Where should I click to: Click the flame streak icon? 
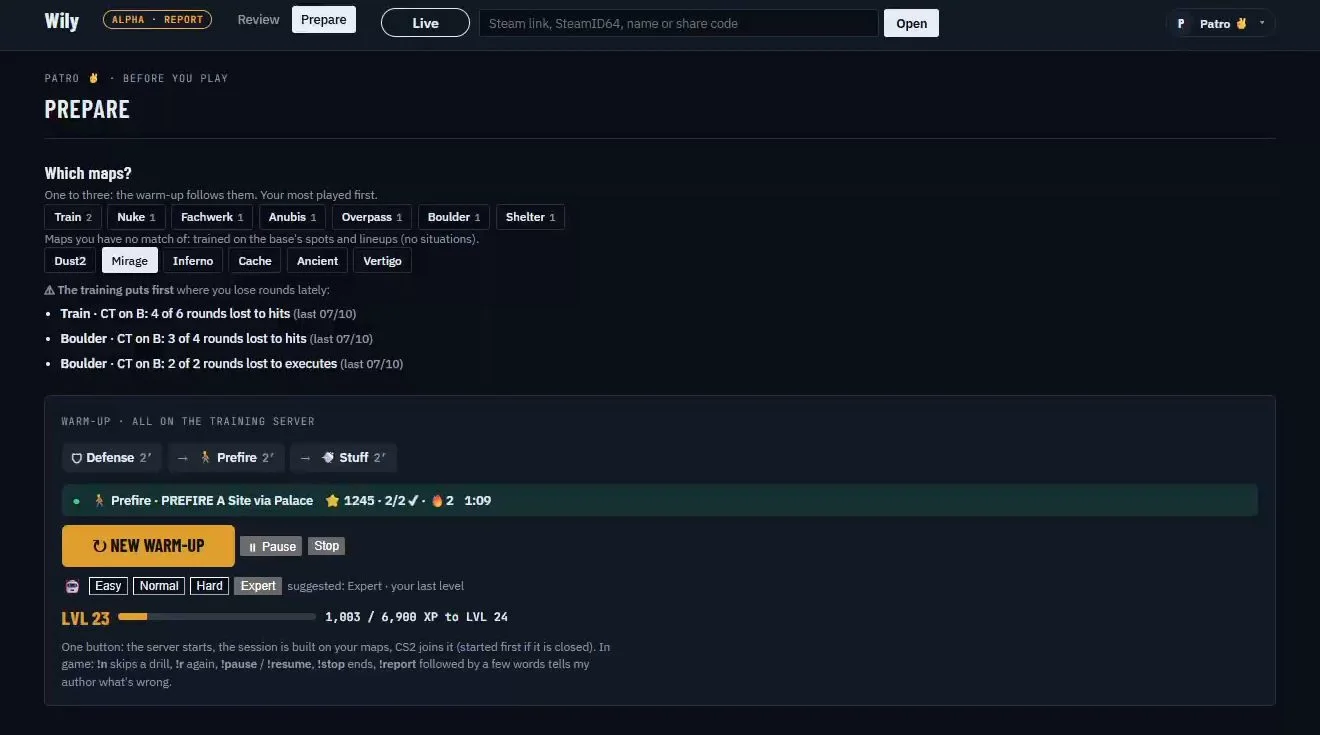(437, 500)
